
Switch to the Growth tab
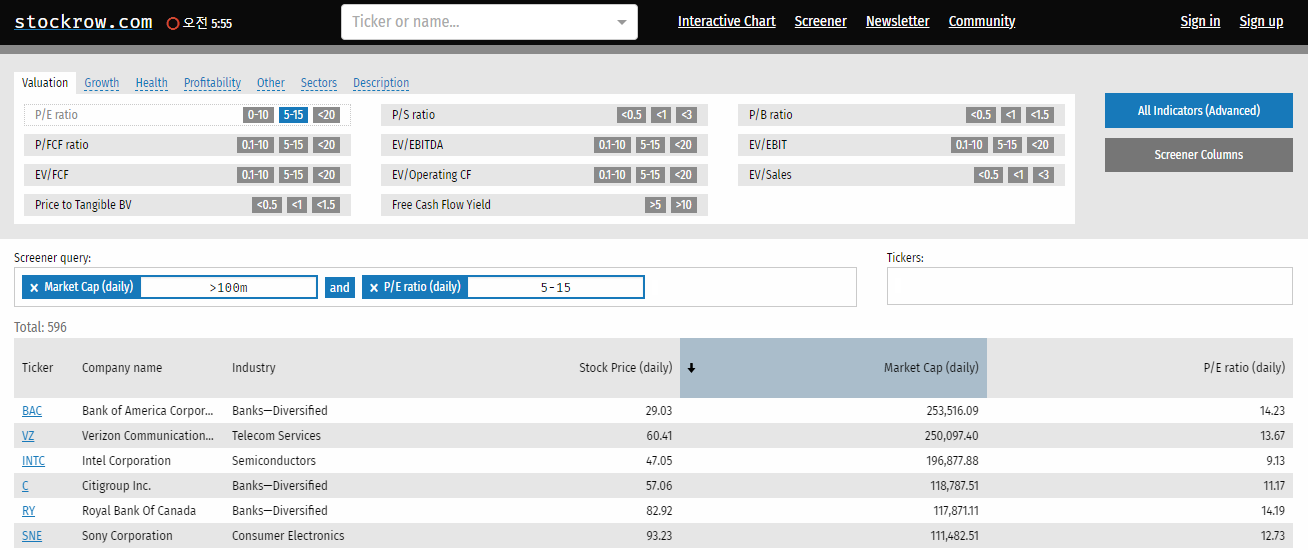101,83
